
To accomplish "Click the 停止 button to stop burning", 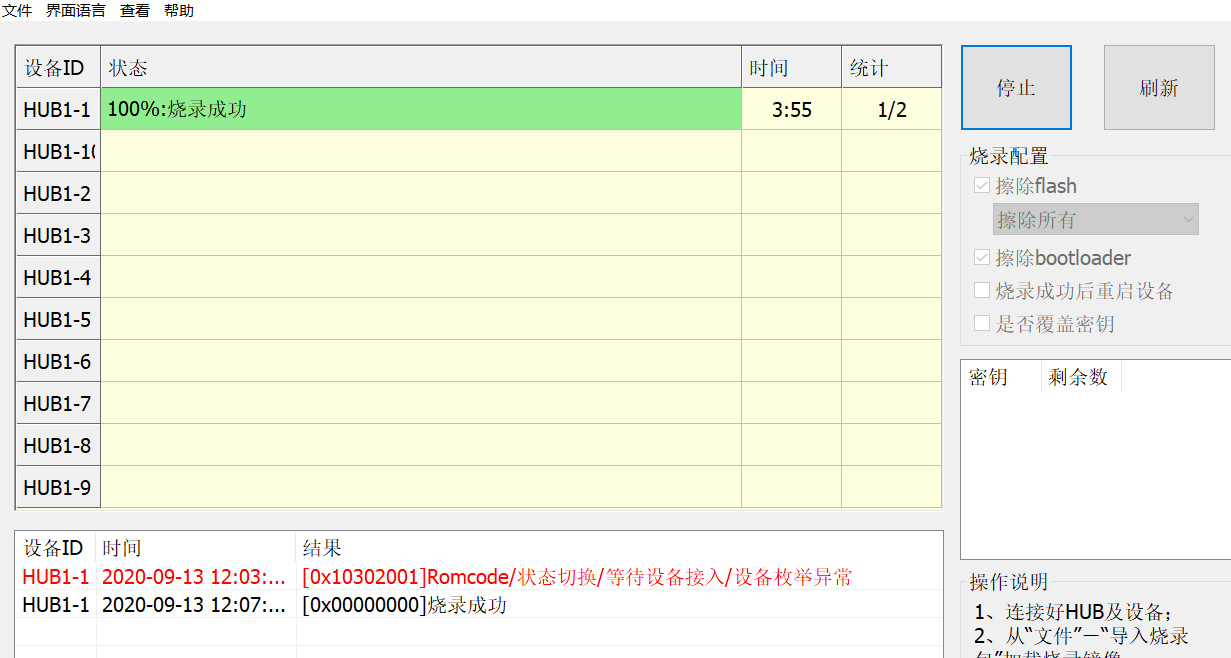I will click(1016, 87).
